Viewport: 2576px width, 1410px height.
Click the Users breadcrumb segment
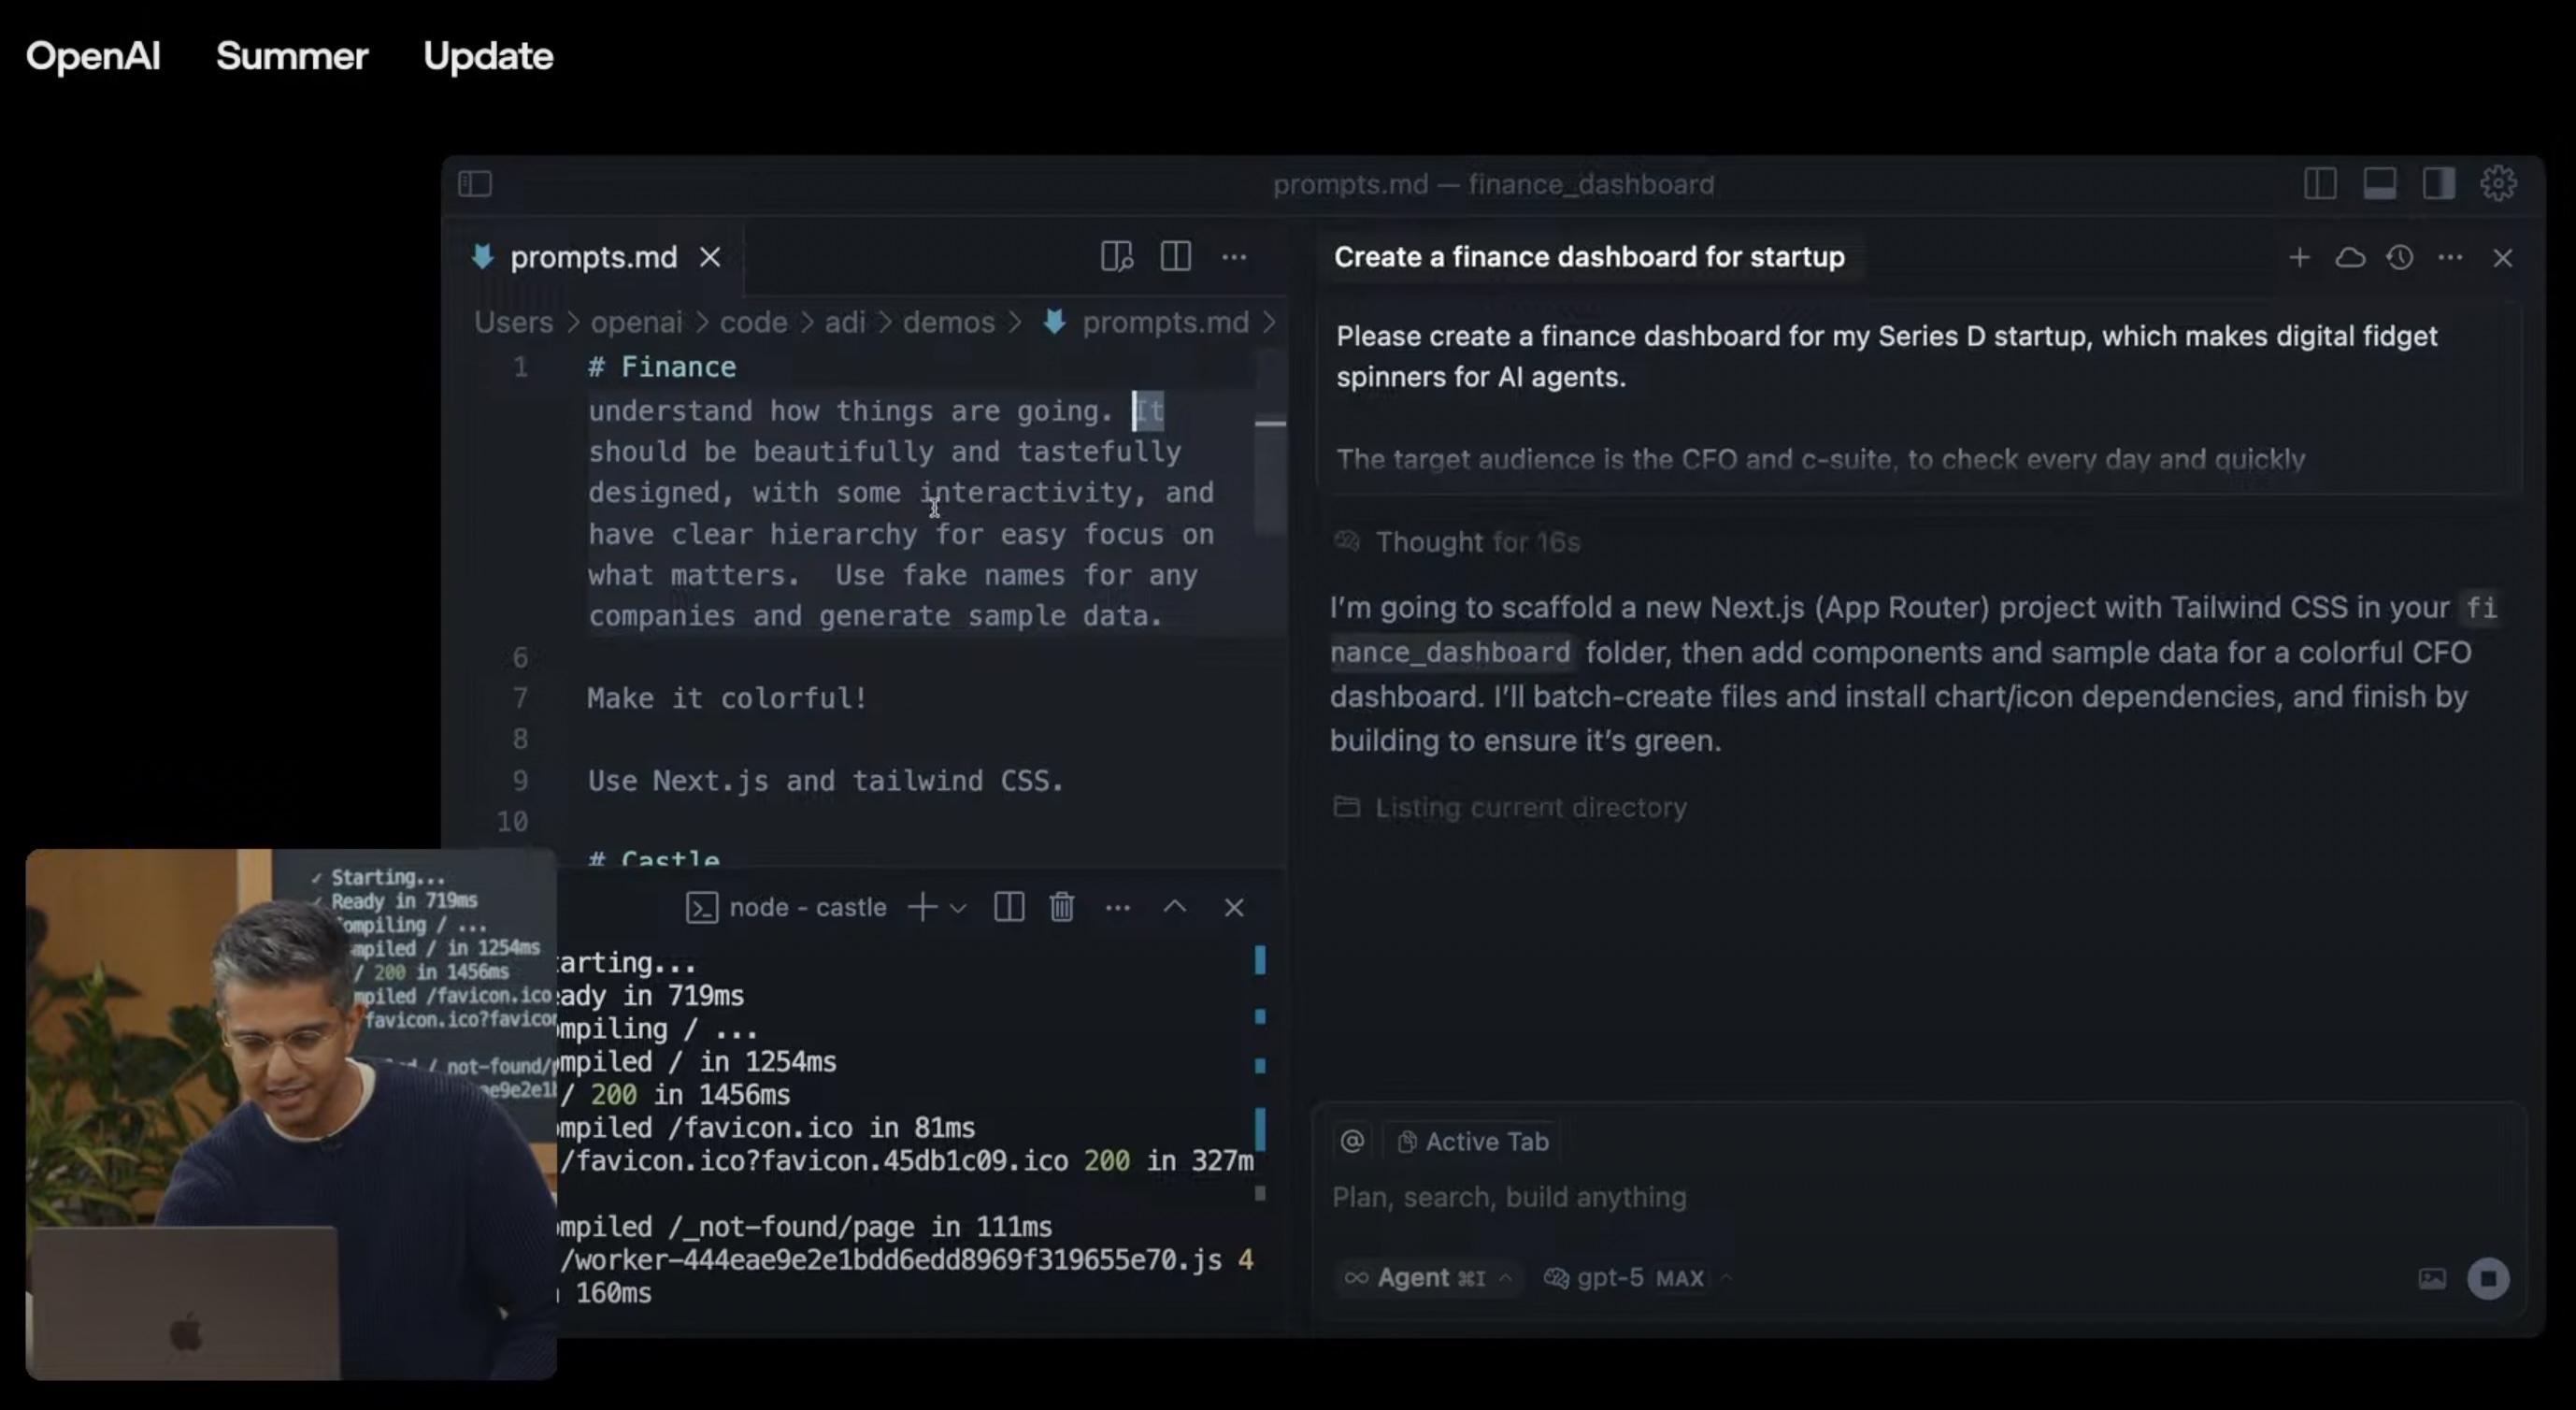513,322
